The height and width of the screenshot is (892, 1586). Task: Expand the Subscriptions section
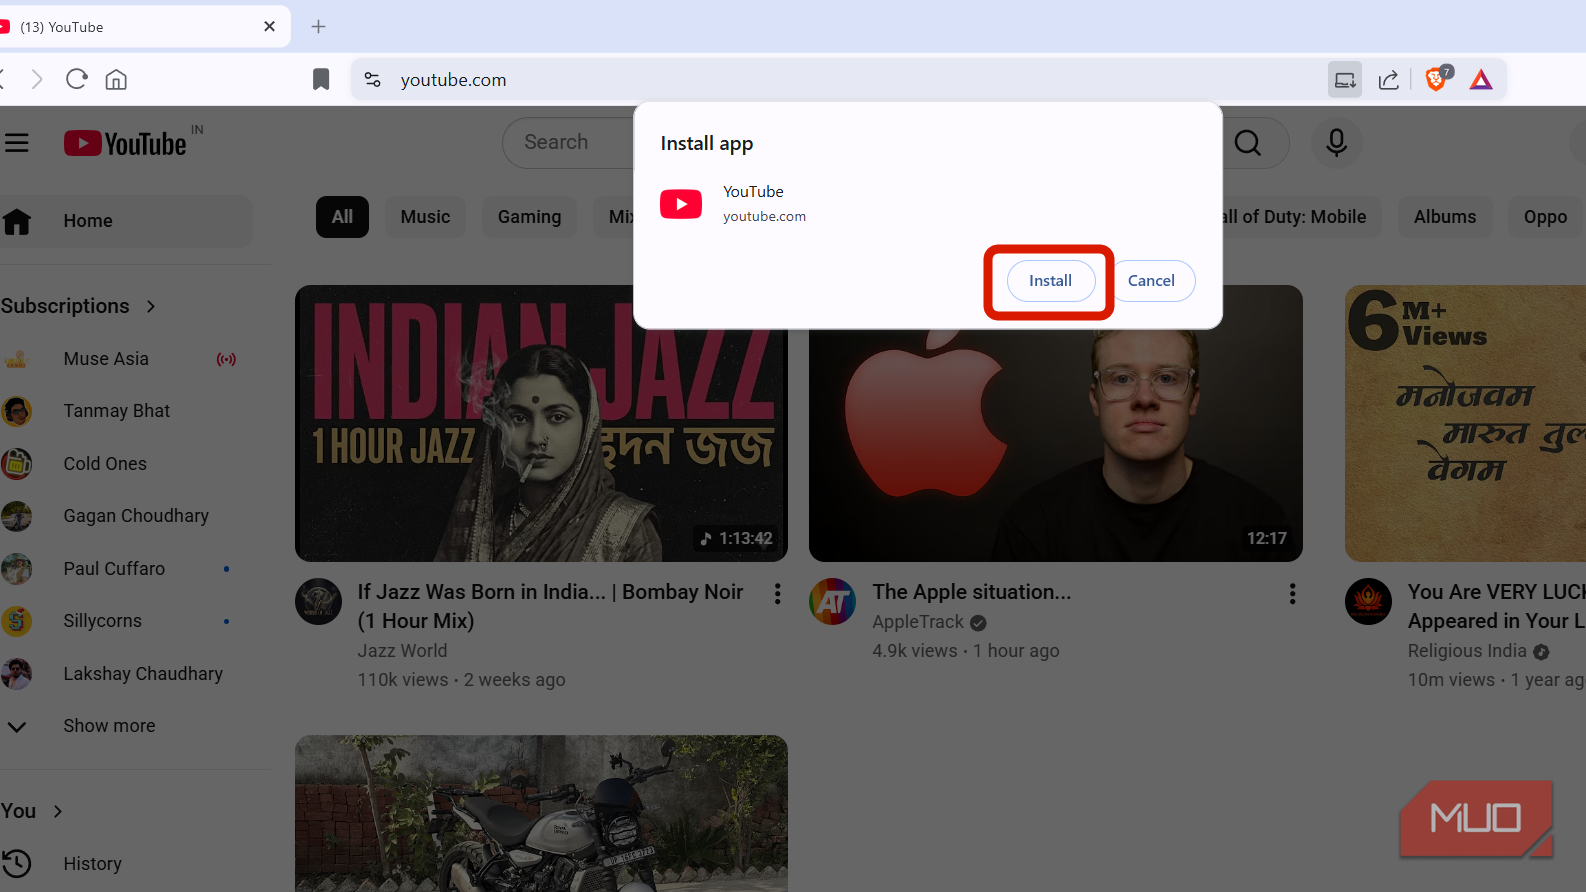(79, 306)
